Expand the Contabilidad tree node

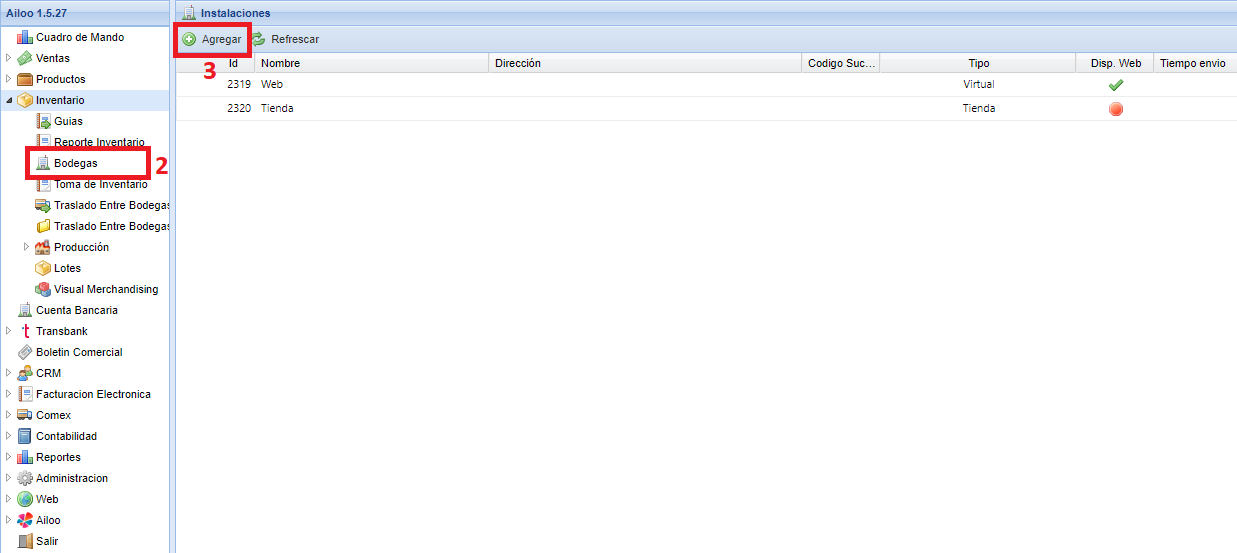tap(9, 436)
